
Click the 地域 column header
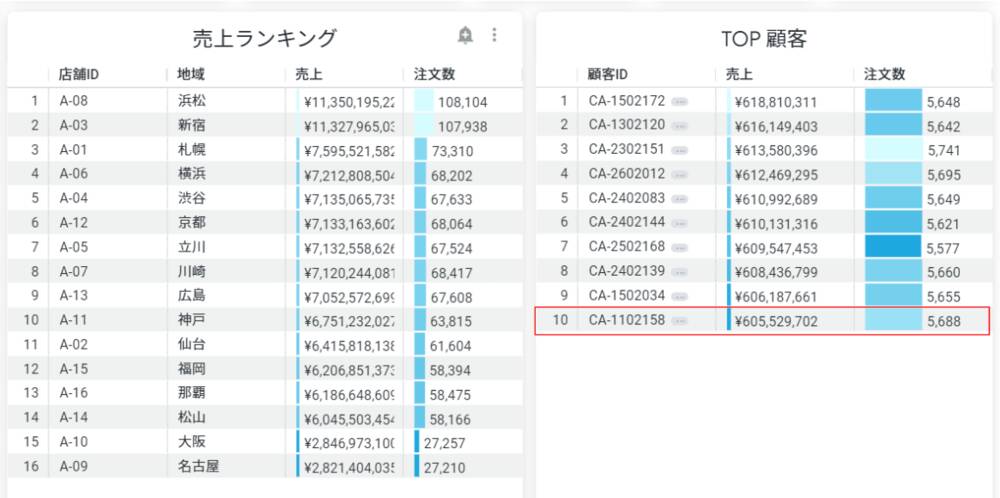(191, 74)
